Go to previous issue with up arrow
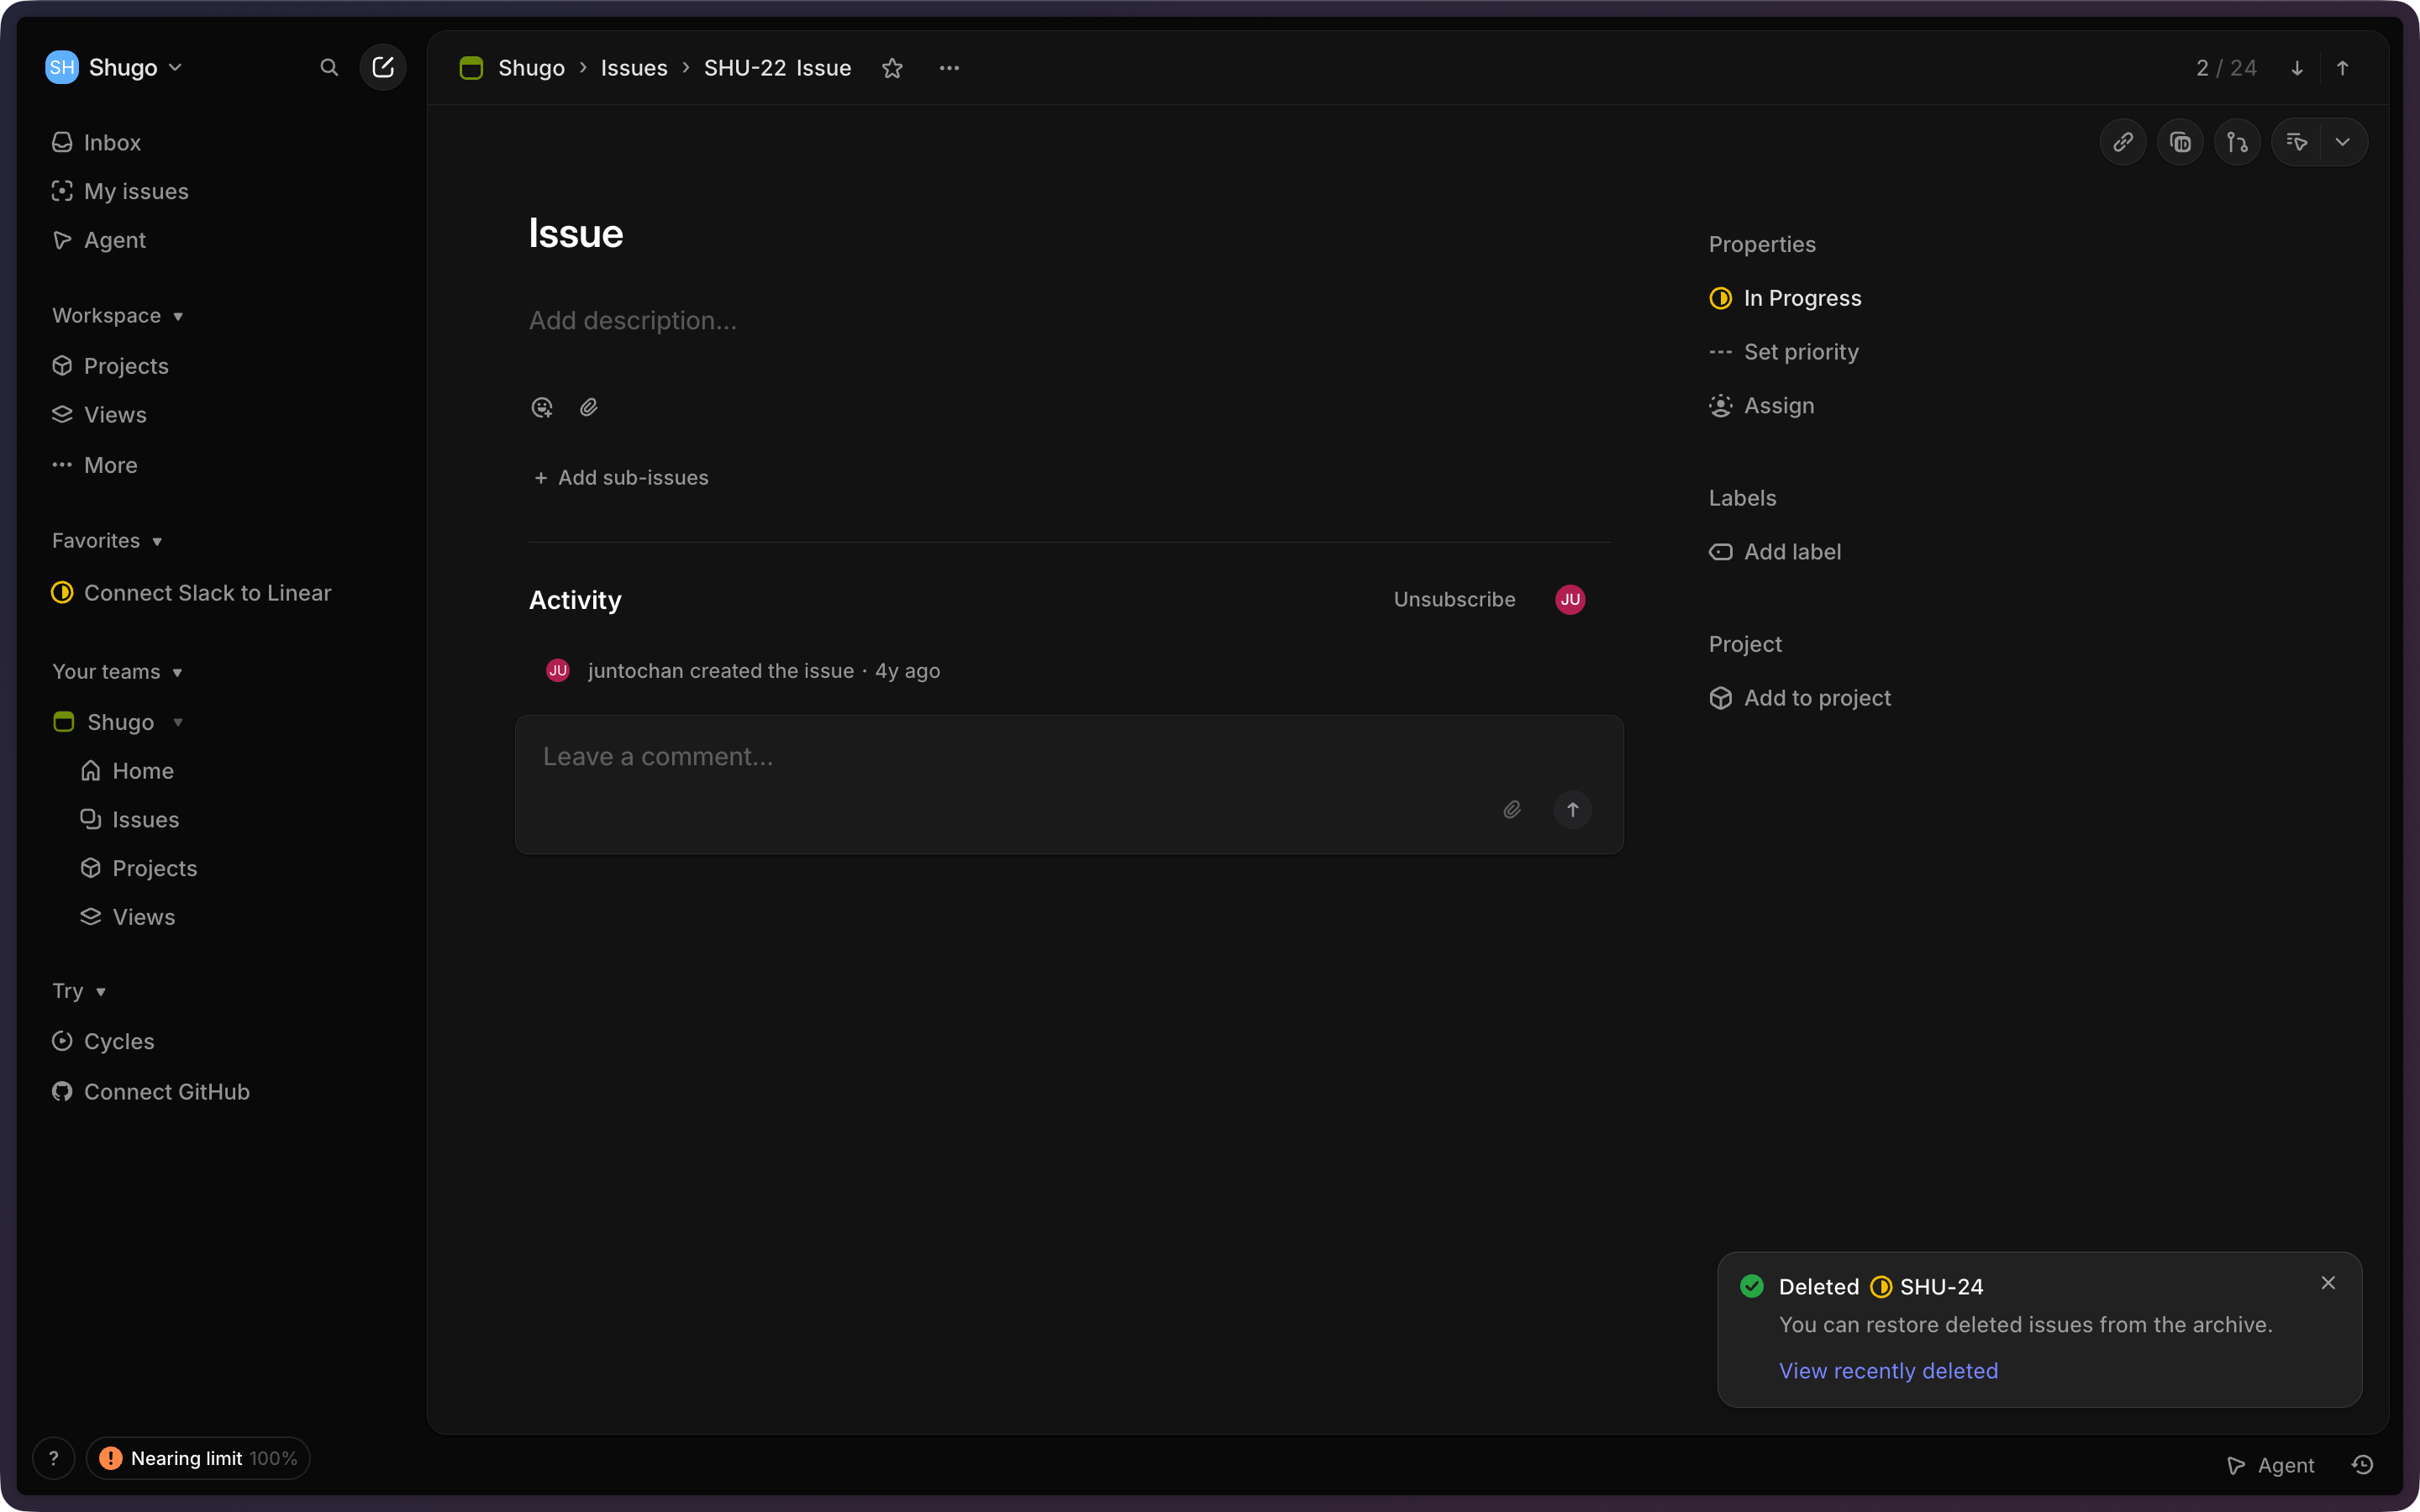The height and width of the screenshot is (1512, 2420). [2343, 68]
